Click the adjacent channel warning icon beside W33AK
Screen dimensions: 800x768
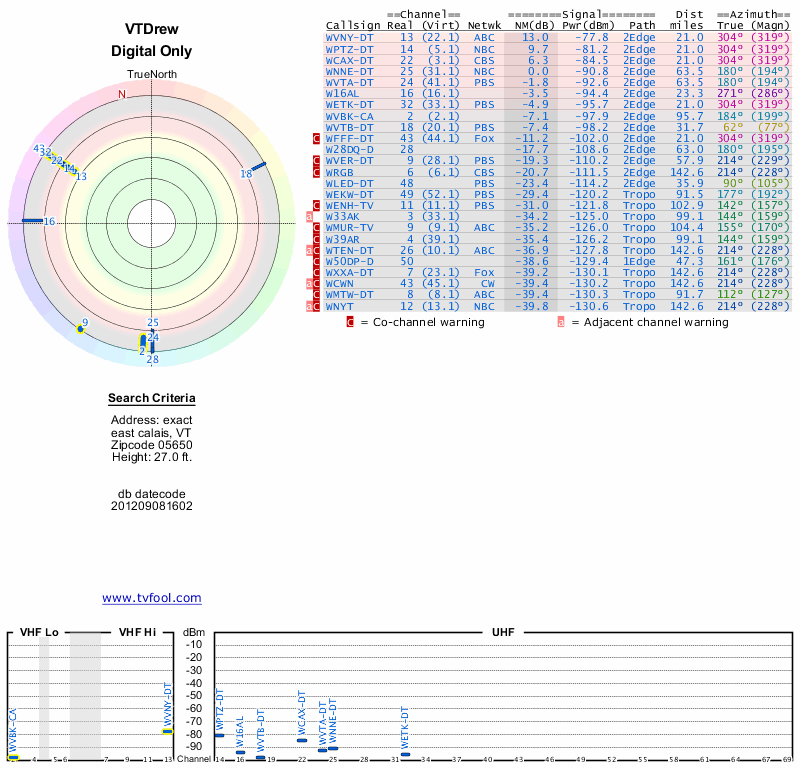tap(310, 216)
